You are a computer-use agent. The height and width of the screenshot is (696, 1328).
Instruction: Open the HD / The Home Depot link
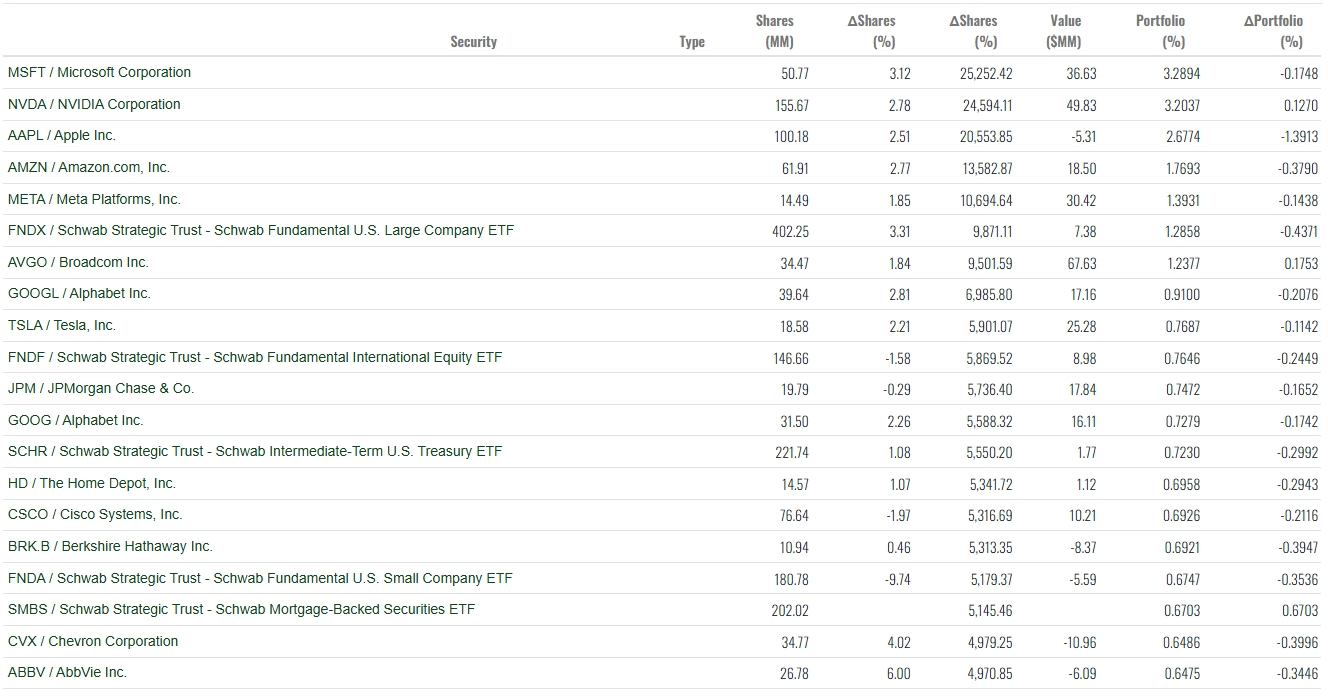coord(92,483)
